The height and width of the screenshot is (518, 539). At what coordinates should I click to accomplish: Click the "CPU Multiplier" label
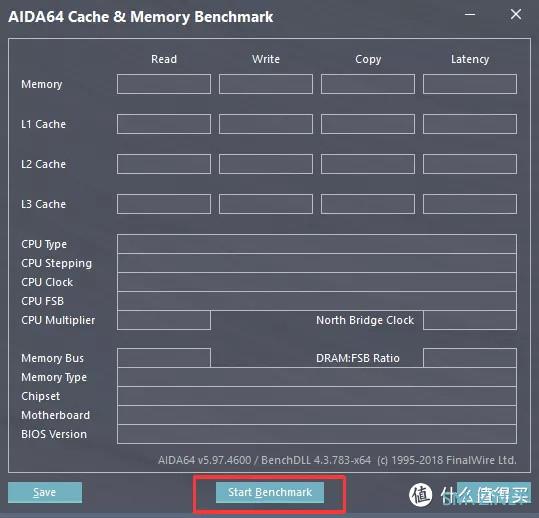coord(58,320)
